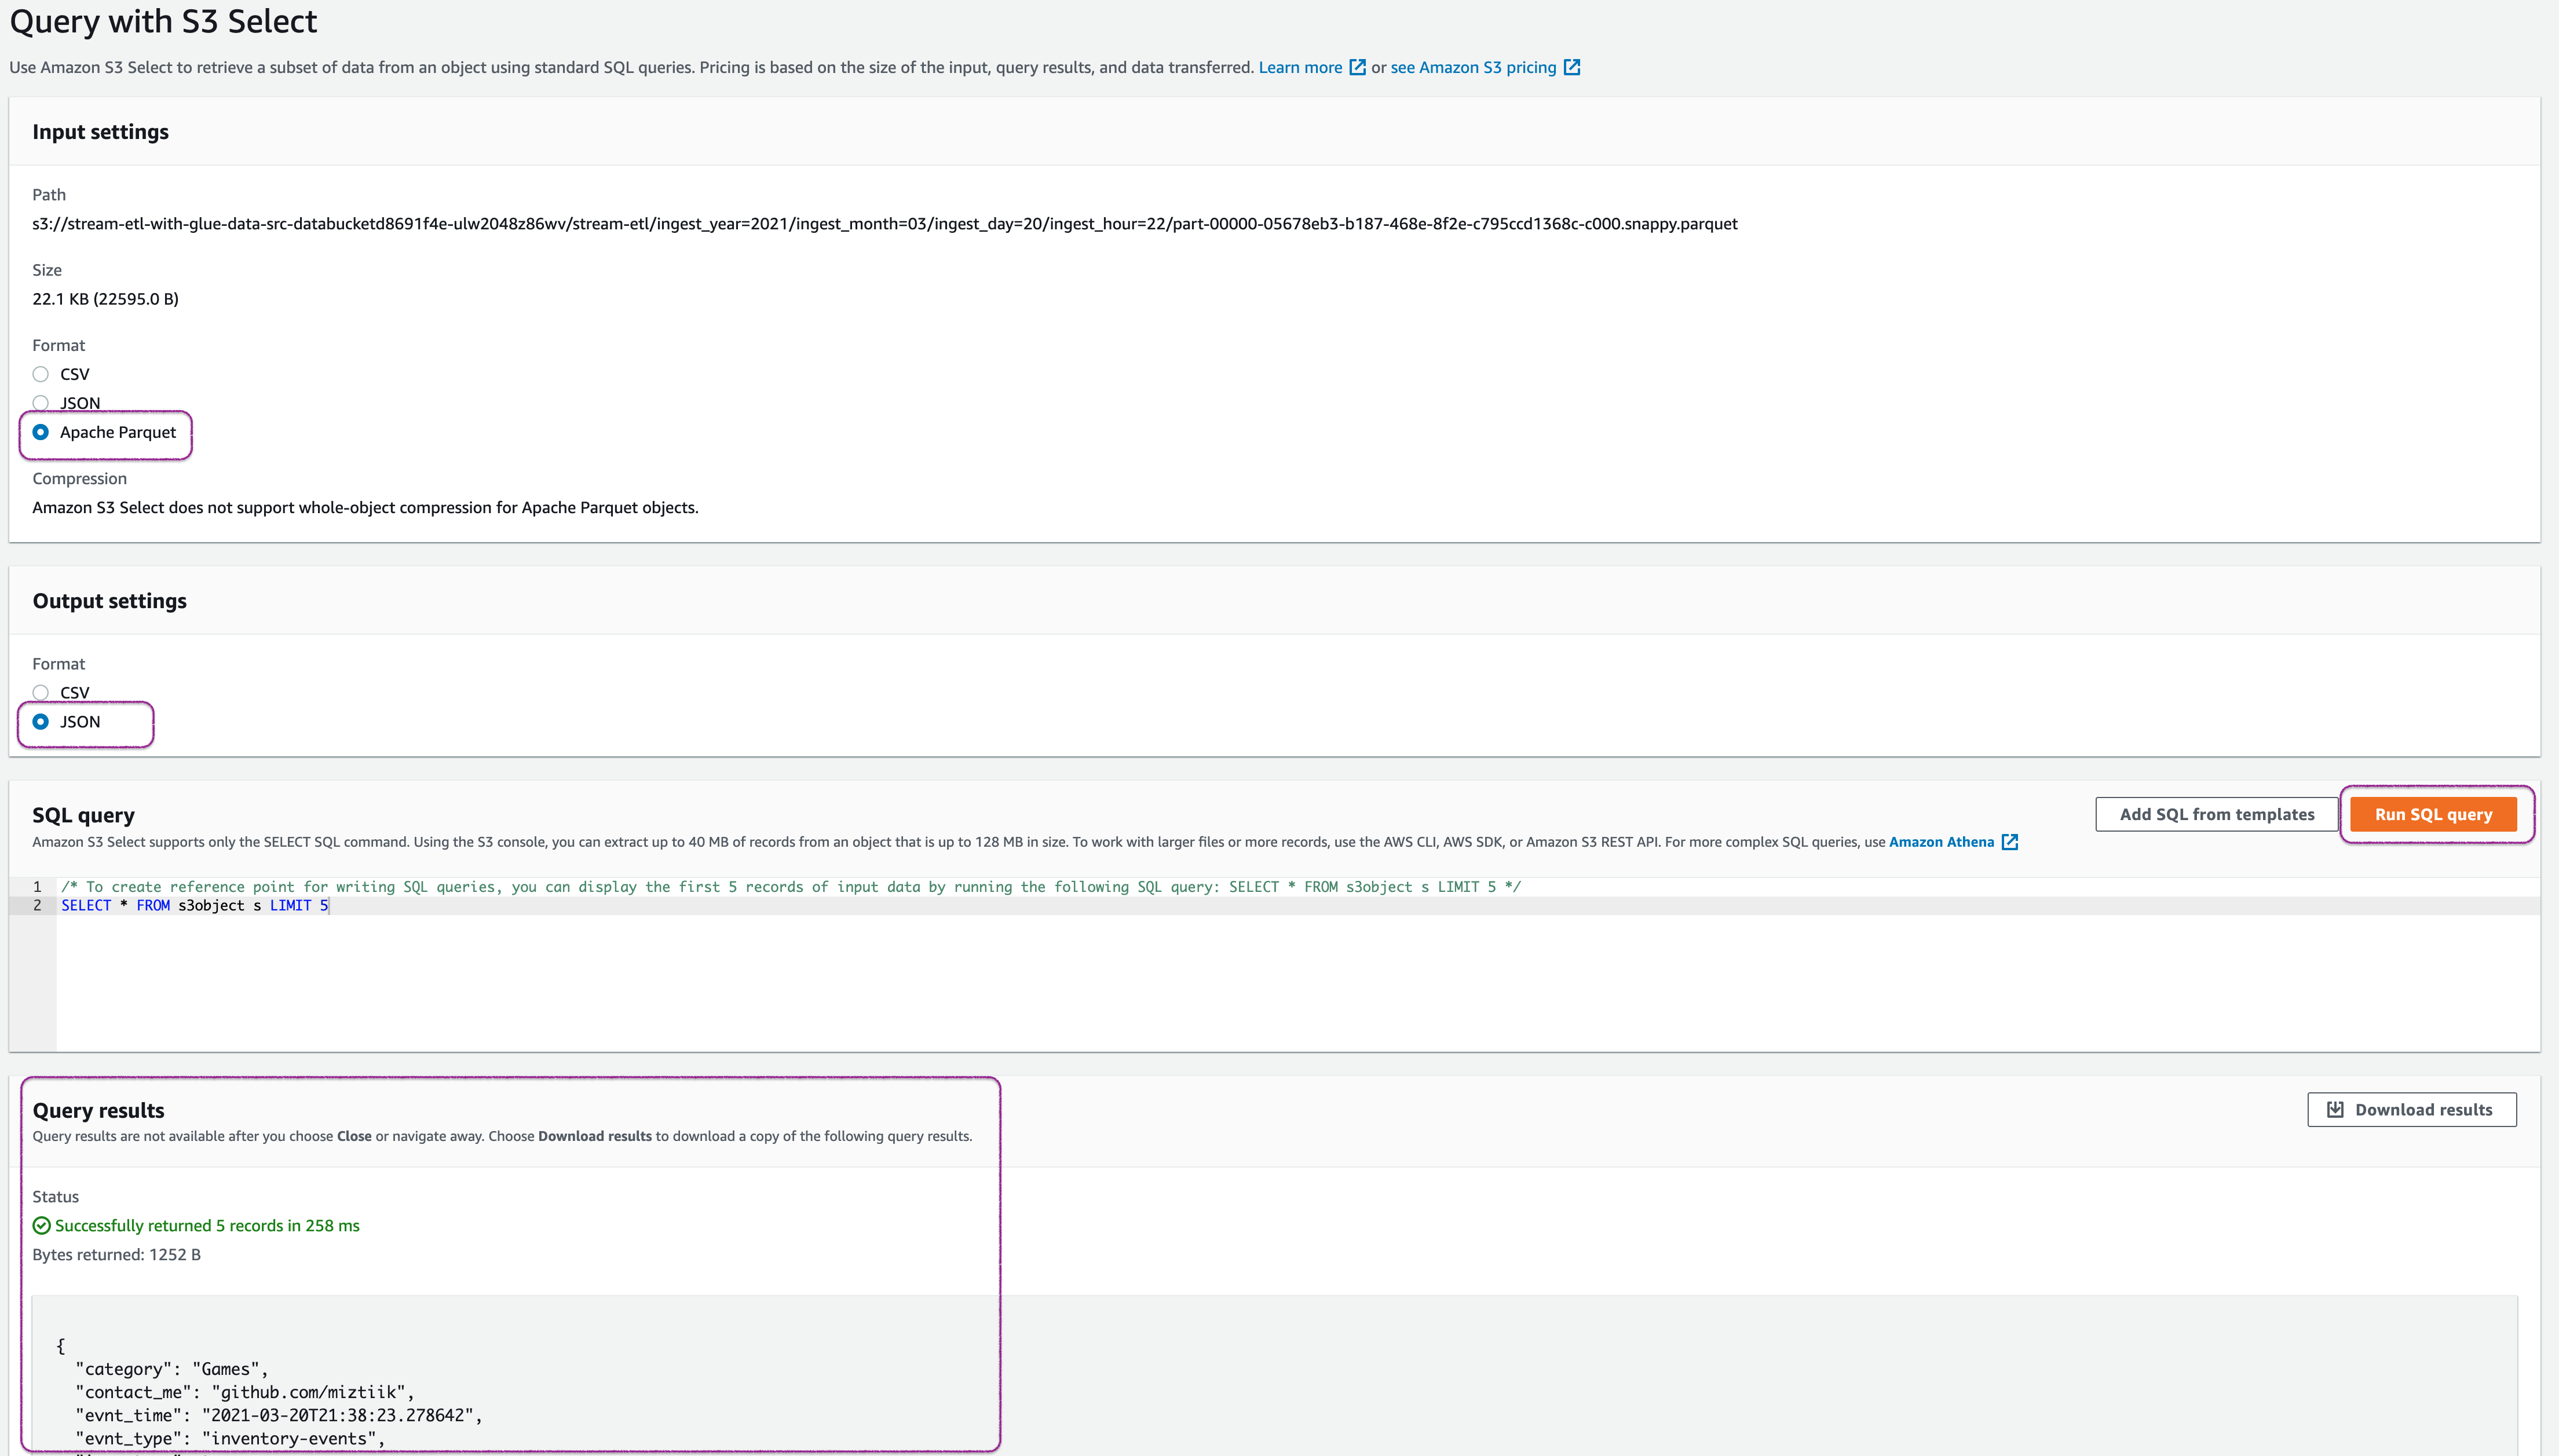Open the Amazon Athena link
The height and width of the screenshot is (1456, 2559).
(1940, 842)
